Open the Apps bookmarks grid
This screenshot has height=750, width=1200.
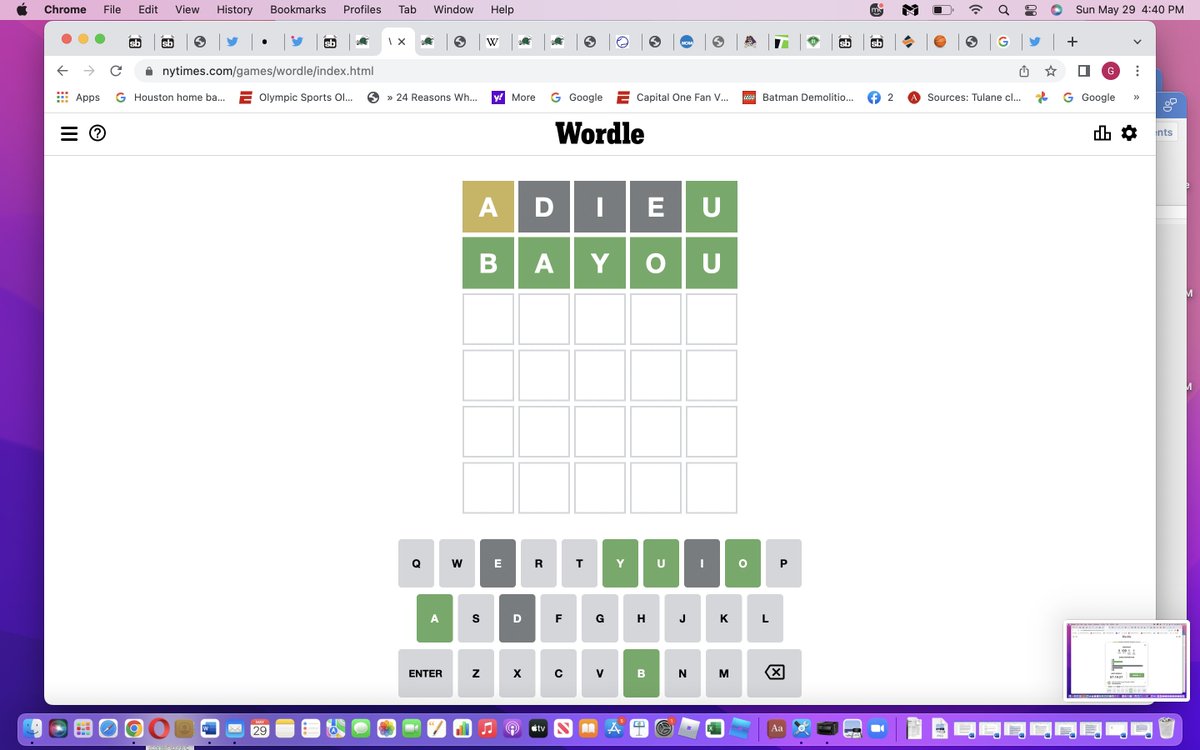[x=79, y=97]
